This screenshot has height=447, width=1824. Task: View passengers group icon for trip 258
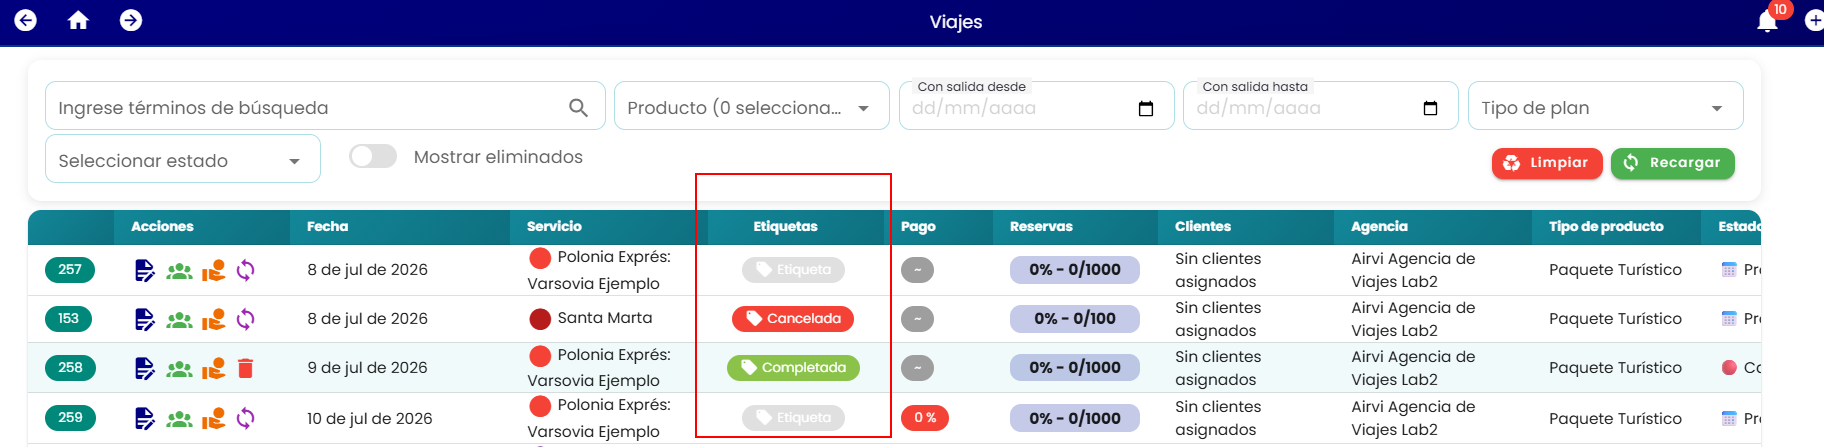[x=179, y=368]
